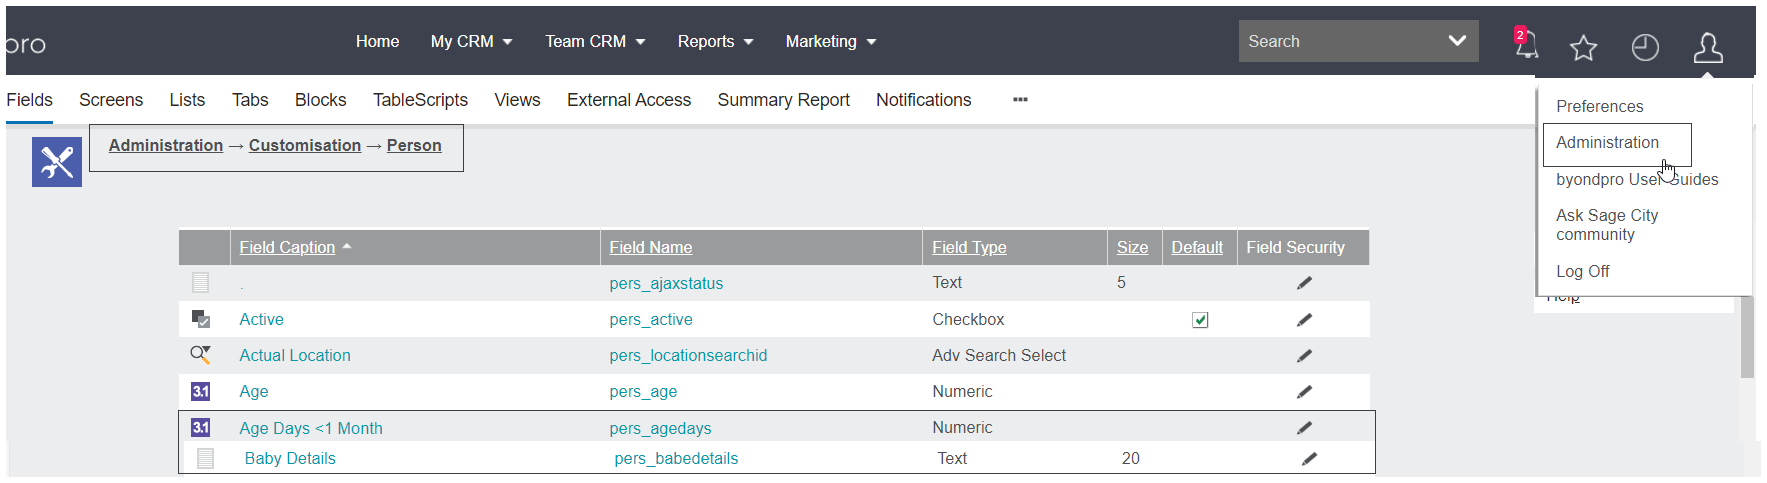This screenshot has height=483, width=1767.
Task: Click search-select icon beside Actual Location
Action: coord(200,354)
